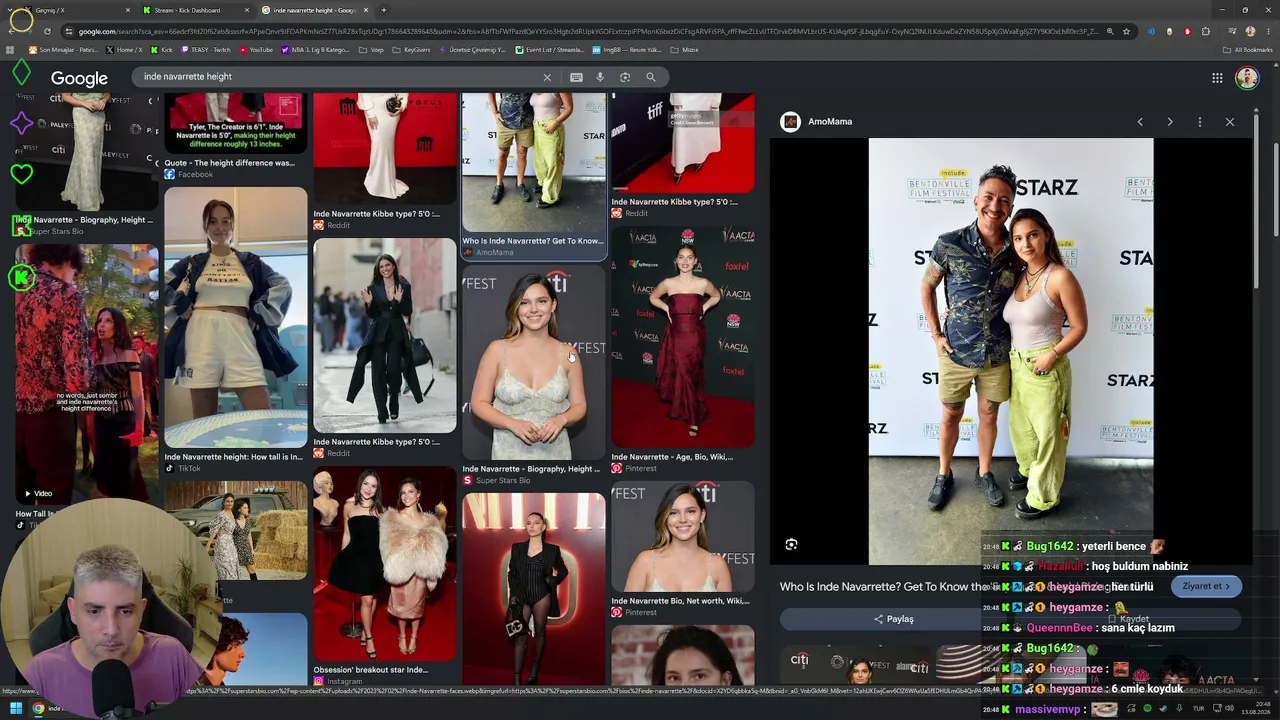Reload the current page

tap(46, 31)
